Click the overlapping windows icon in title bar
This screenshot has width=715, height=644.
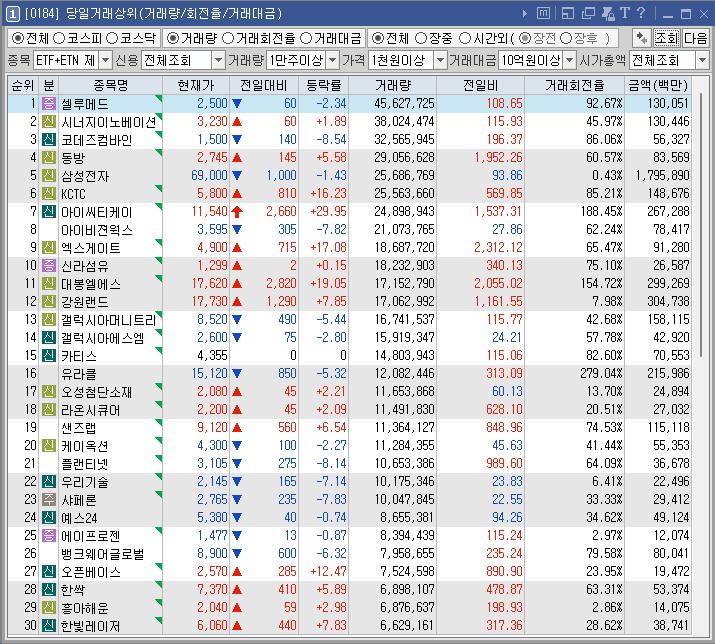pyautogui.click(x=588, y=14)
